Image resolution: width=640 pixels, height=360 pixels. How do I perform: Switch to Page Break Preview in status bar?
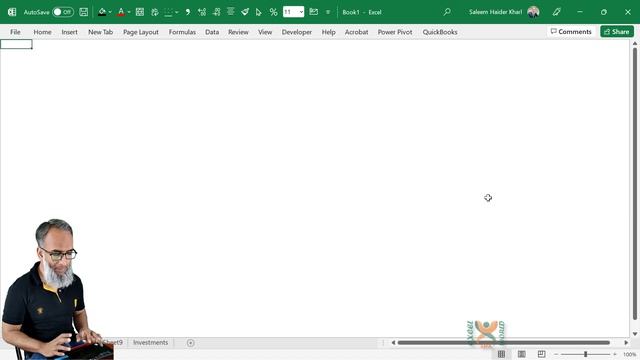(541, 354)
